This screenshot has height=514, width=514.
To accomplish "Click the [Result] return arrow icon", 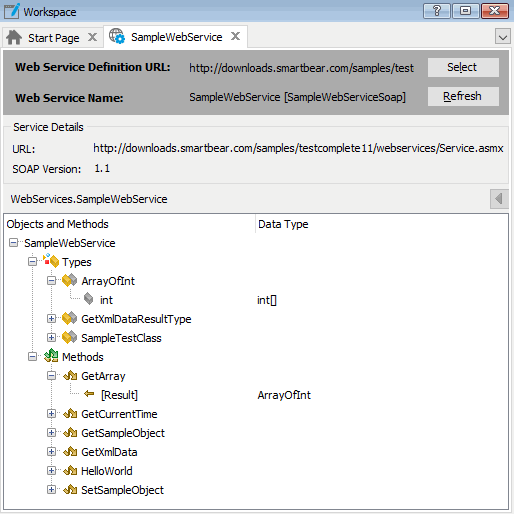I will coord(89,394).
